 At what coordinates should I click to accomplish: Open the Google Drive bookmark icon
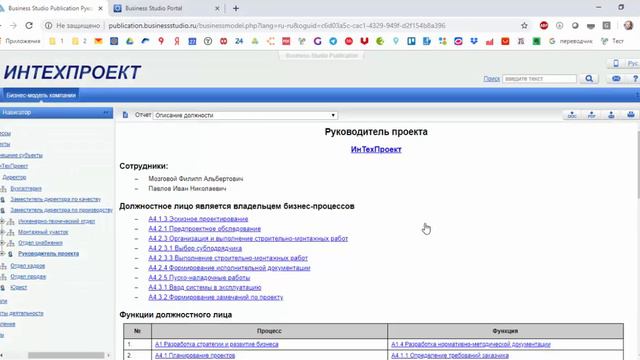point(130,41)
